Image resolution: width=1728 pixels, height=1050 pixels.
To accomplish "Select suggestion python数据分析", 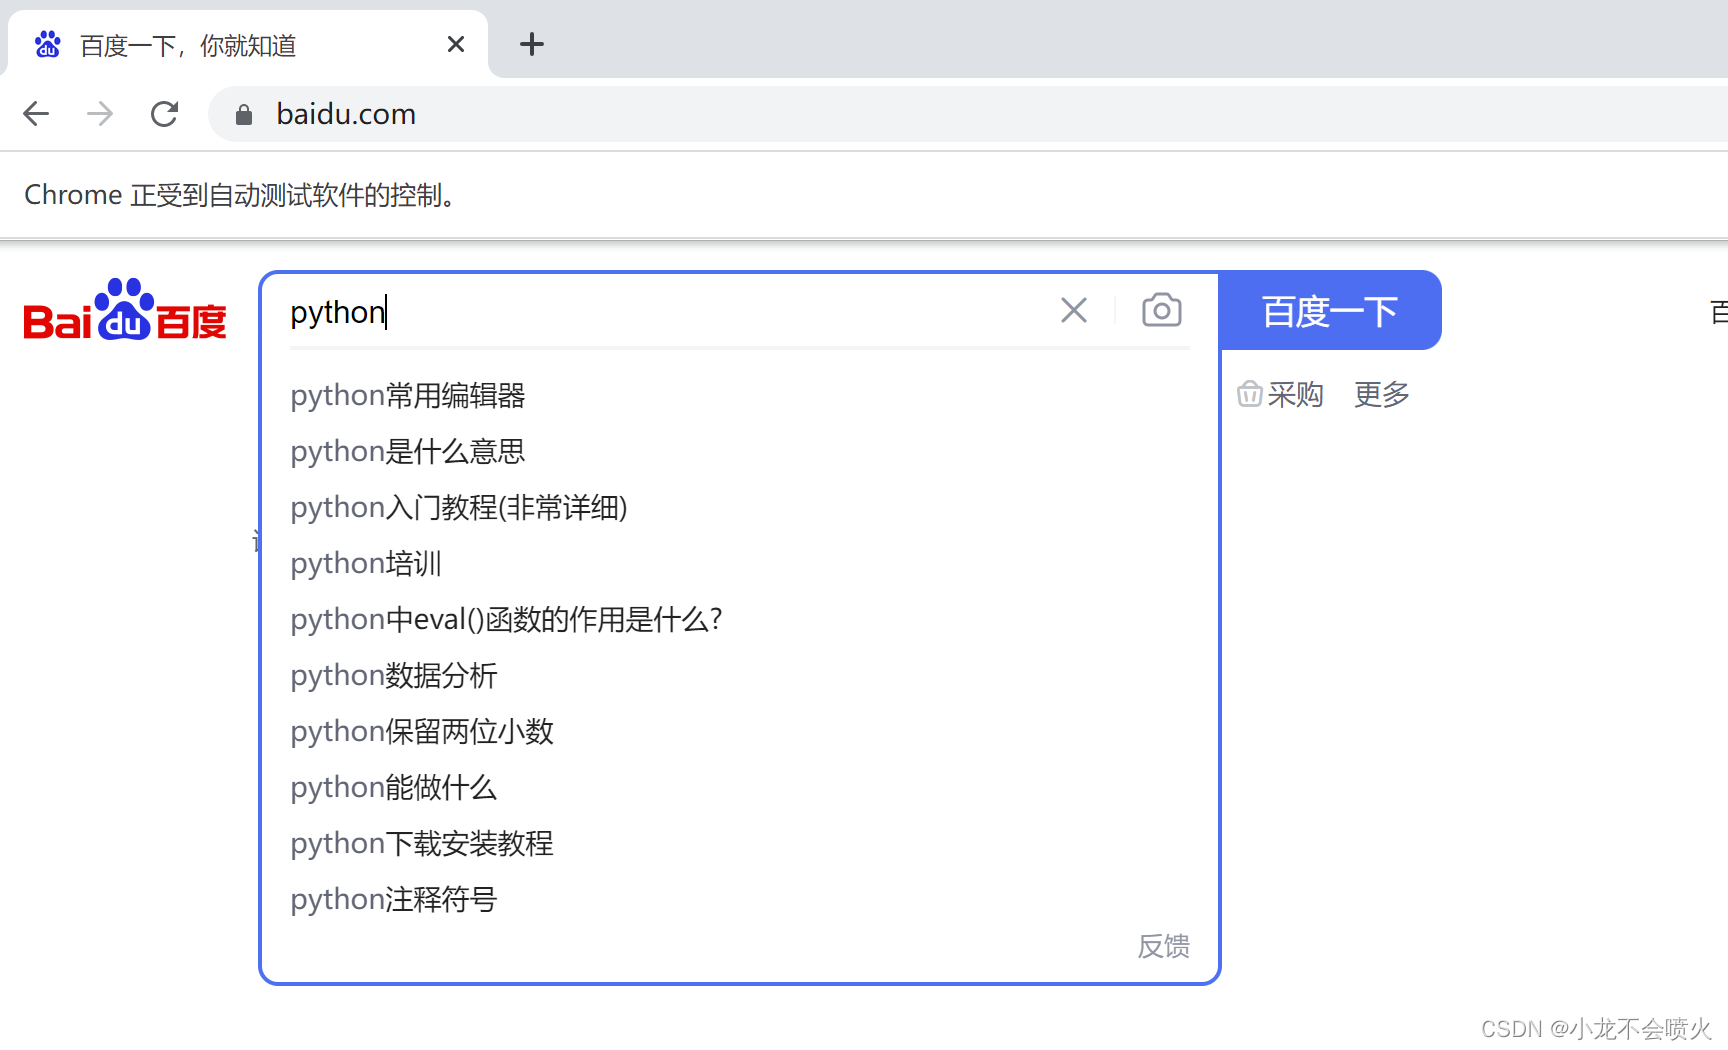I will point(740,676).
